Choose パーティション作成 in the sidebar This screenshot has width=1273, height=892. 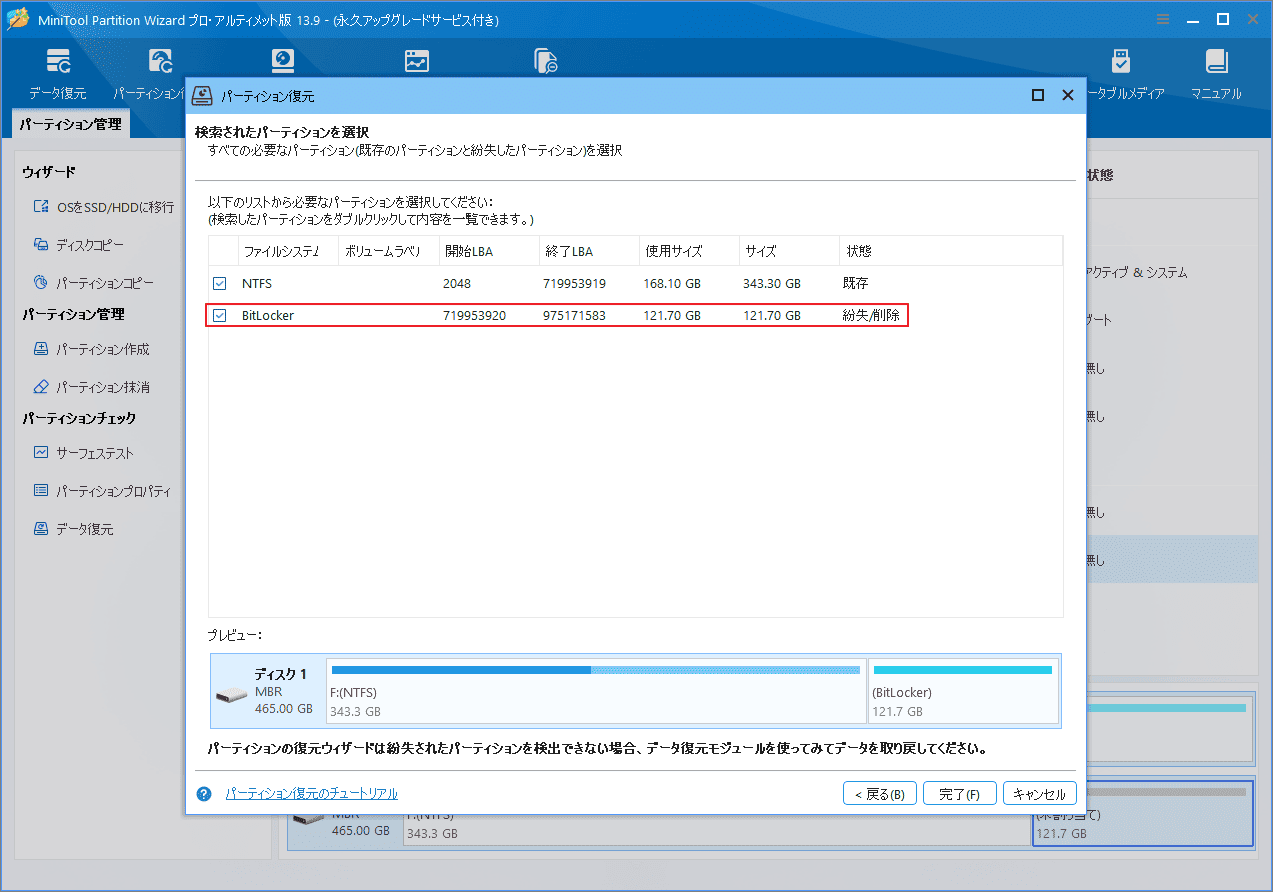pos(103,349)
